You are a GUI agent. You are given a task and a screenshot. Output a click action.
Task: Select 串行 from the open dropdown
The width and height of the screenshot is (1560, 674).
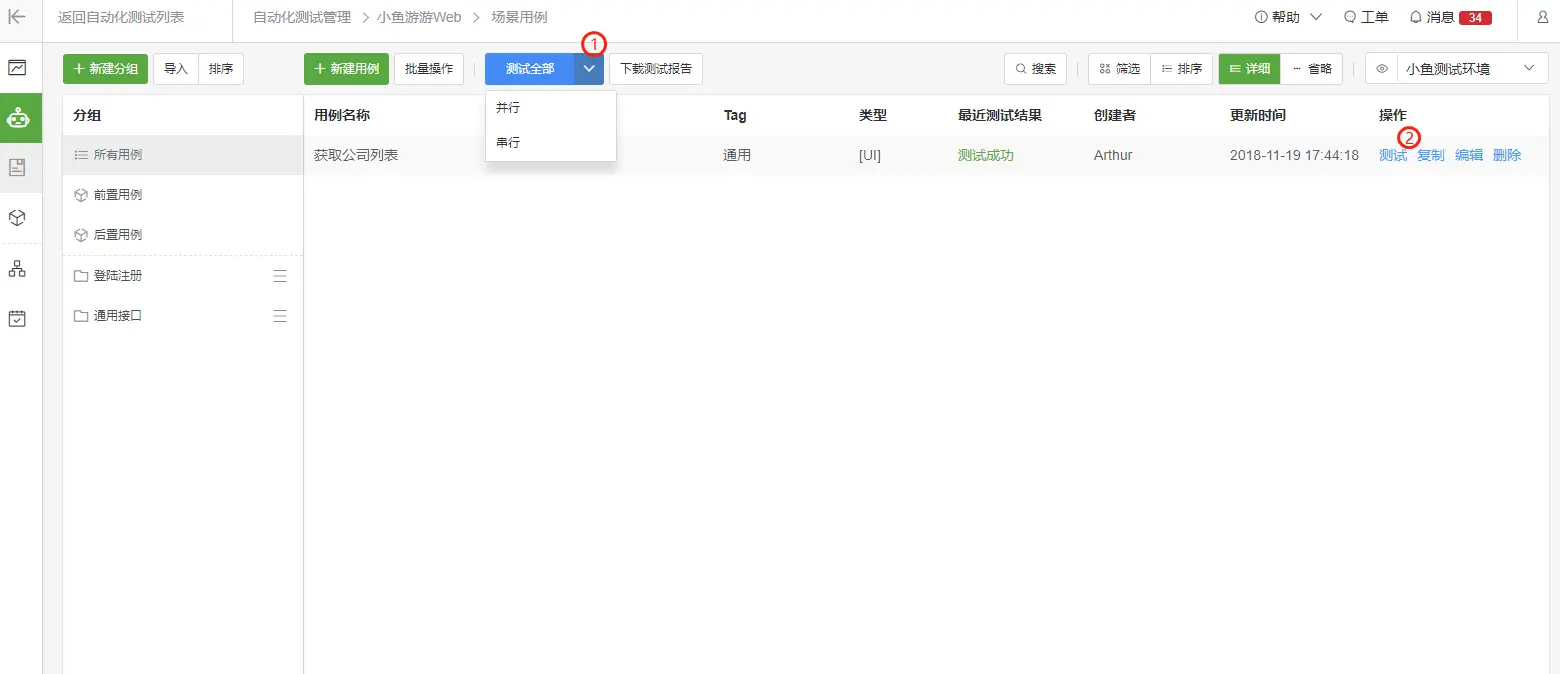tap(508, 142)
